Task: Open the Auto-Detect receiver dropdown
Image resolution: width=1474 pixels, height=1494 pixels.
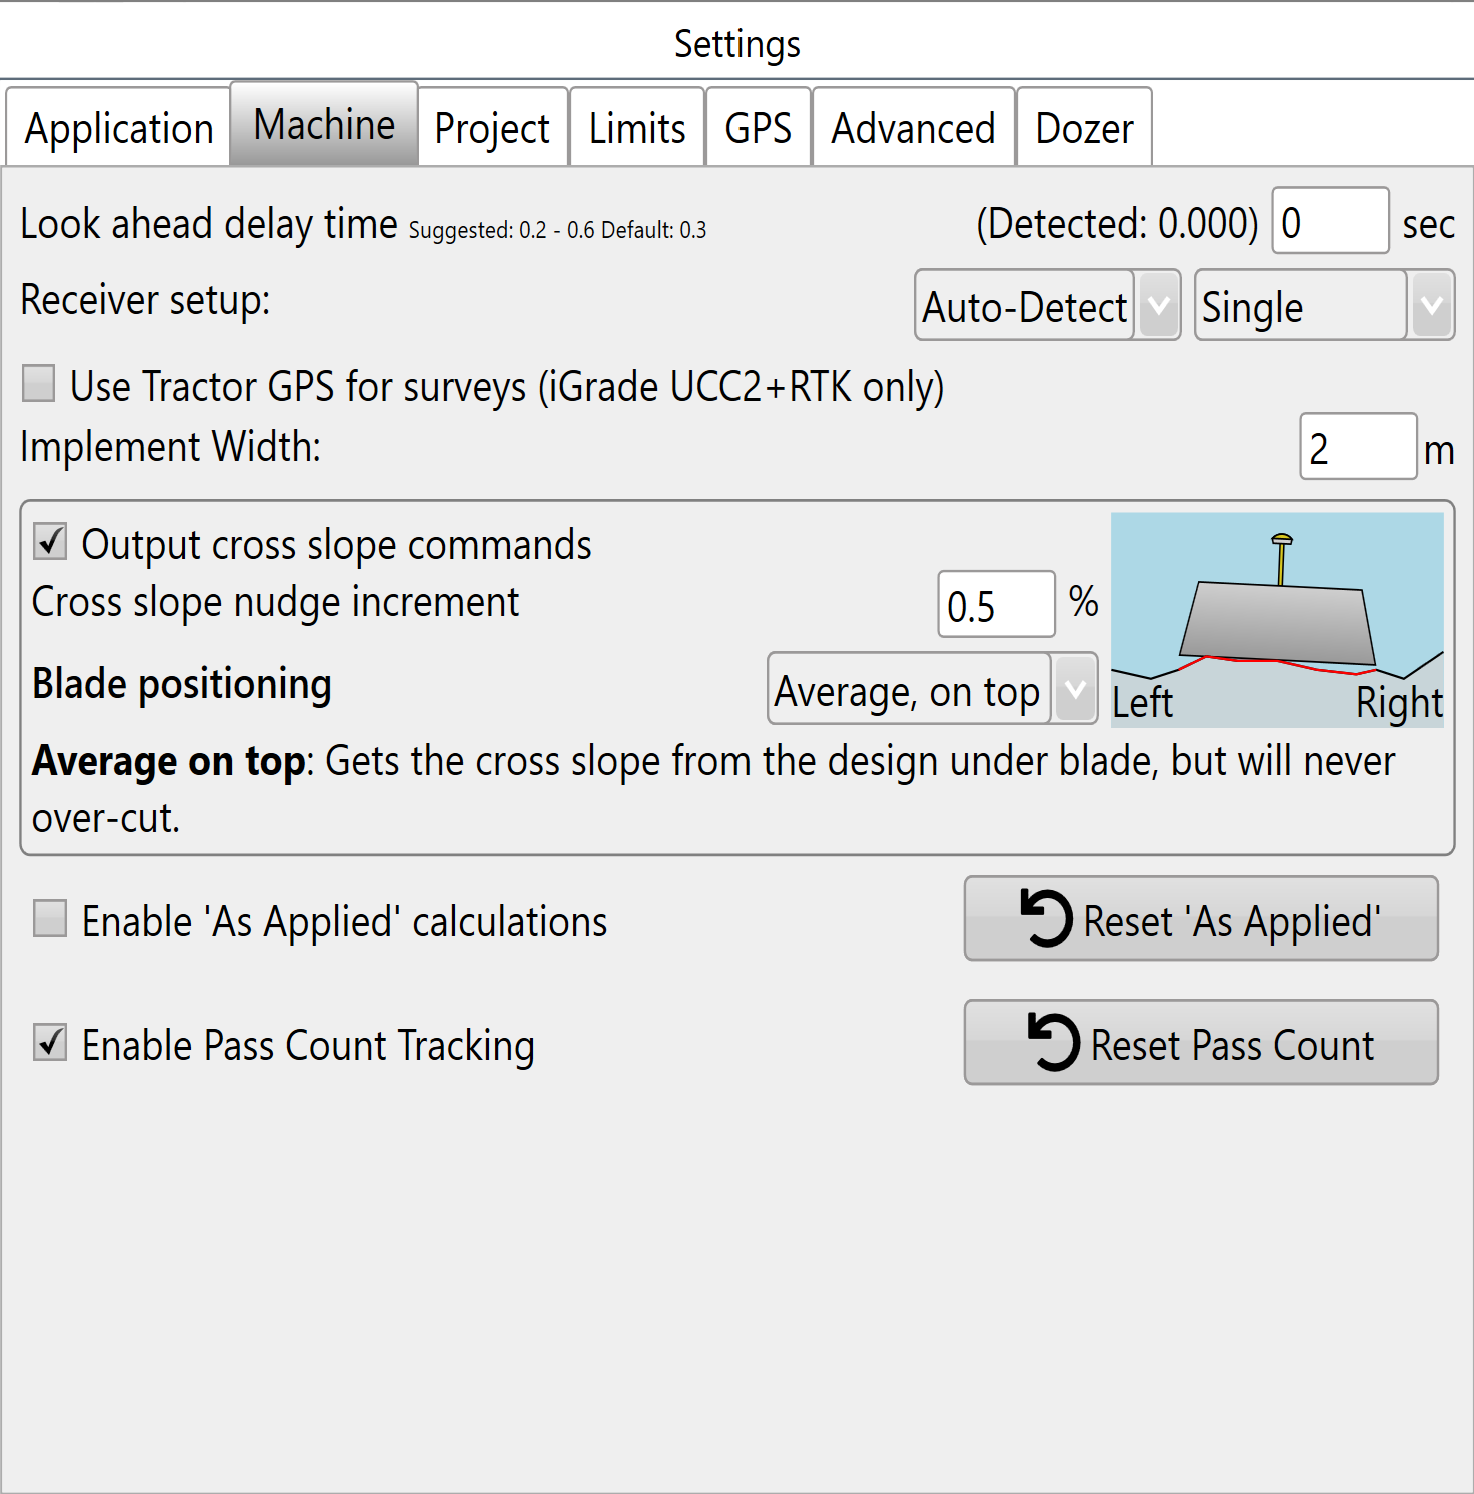Action: [x=1047, y=305]
